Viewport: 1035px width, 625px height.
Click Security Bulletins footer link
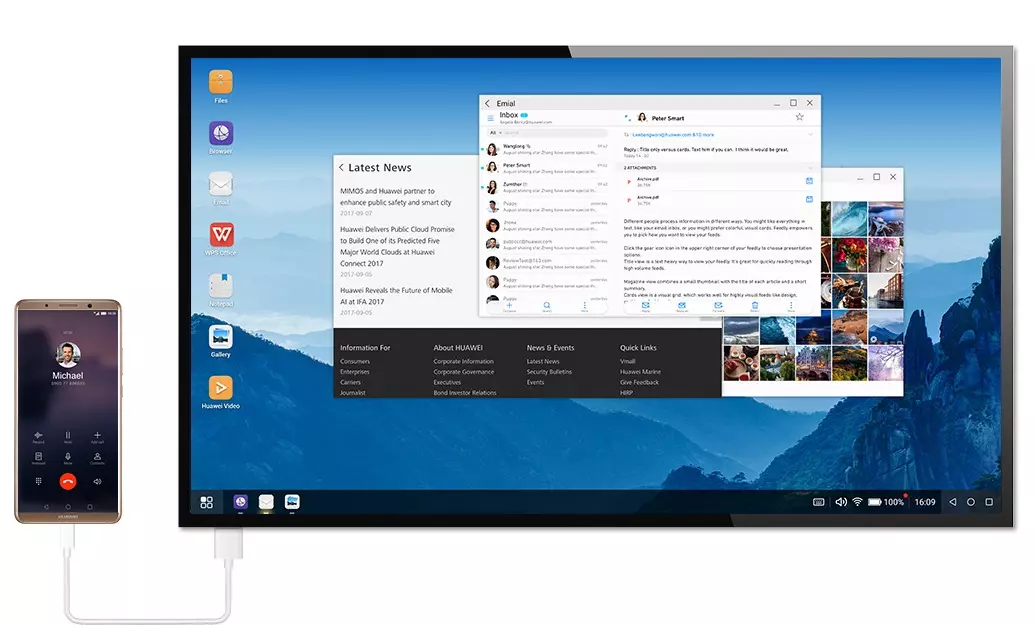tap(549, 372)
